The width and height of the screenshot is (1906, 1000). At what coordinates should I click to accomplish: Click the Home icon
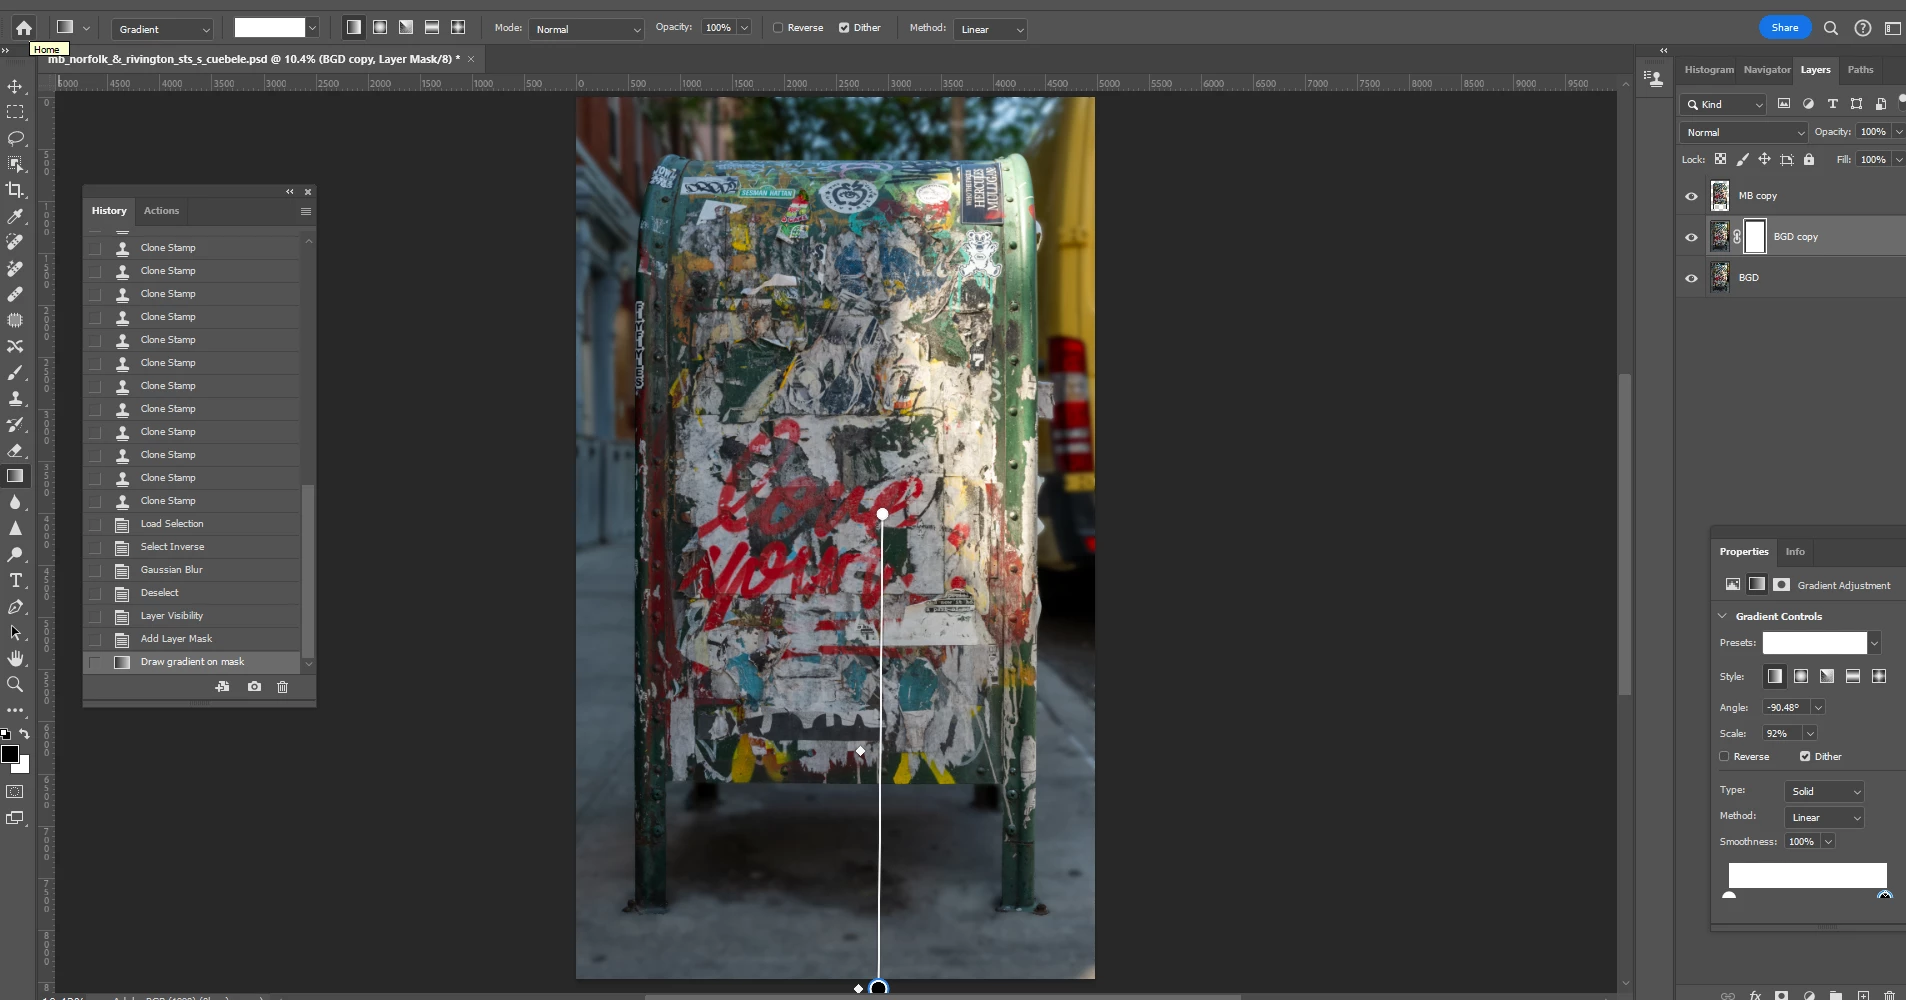[24, 28]
